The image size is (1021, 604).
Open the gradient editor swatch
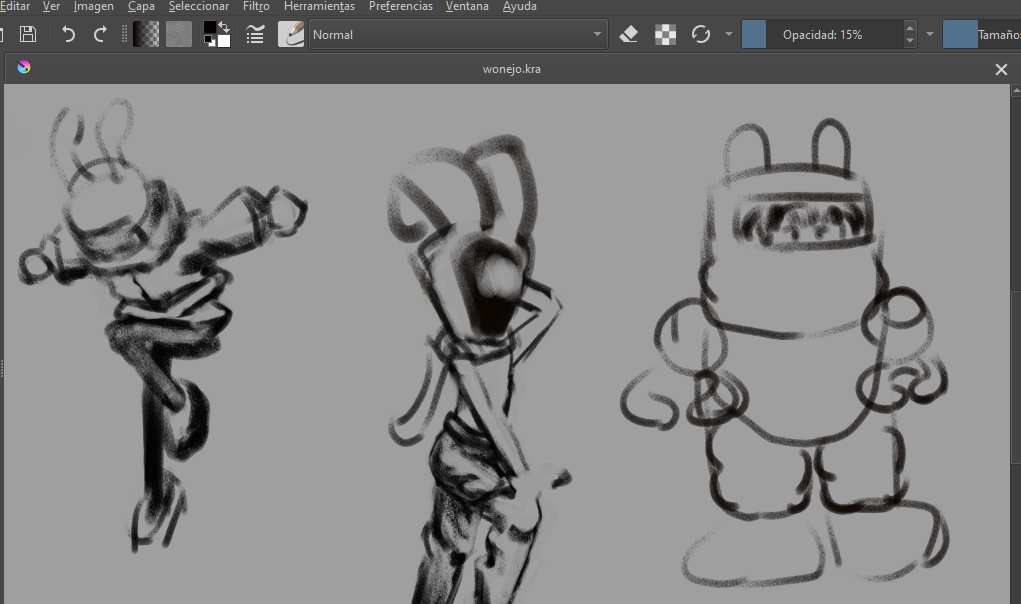point(146,35)
